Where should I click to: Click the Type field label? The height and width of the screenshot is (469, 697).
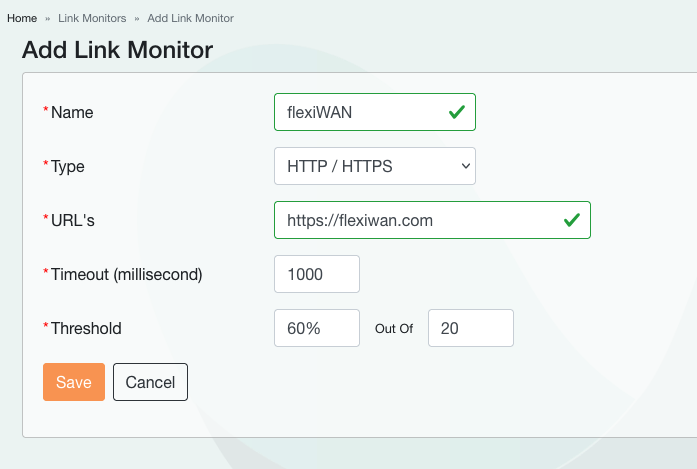[x=67, y=167]
